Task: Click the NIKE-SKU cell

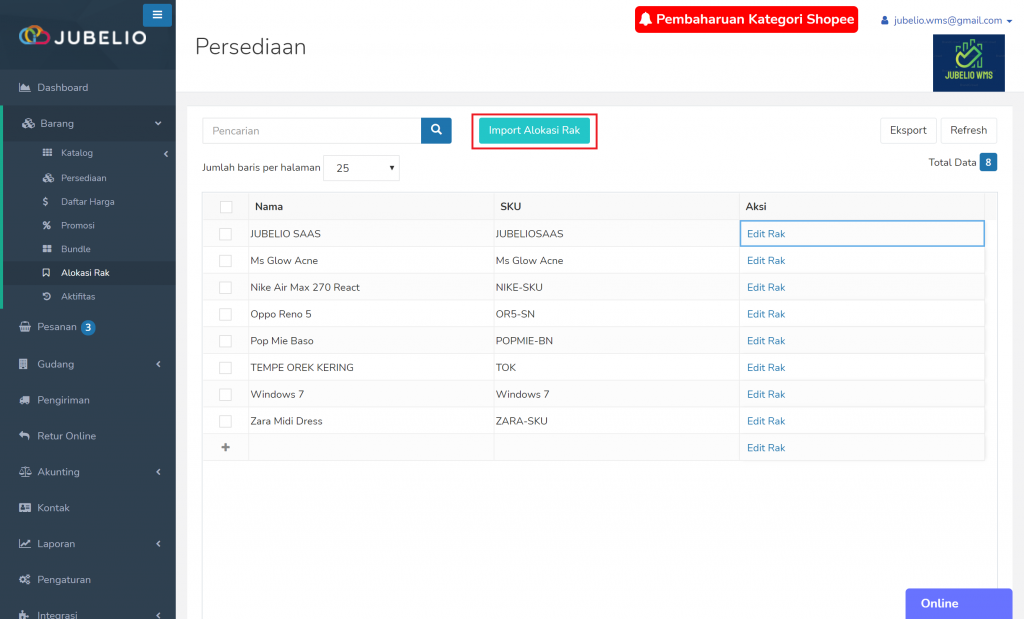Action: 616,287
